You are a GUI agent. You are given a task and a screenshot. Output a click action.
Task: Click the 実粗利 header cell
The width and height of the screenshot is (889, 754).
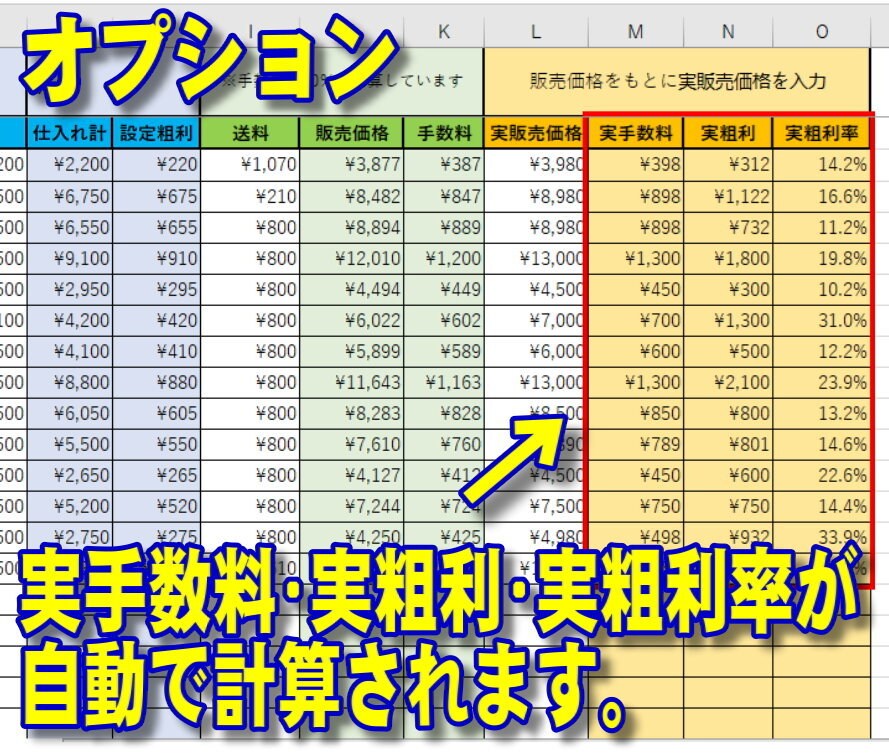728,133
